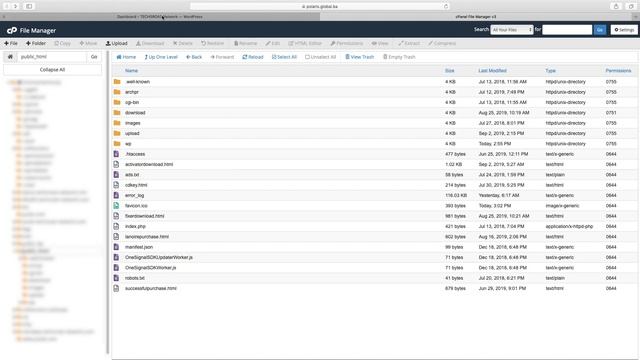The height and width of the screenshot is (360, 640).
Task: Click the Download toolbar button
Action: coord(150,43)
